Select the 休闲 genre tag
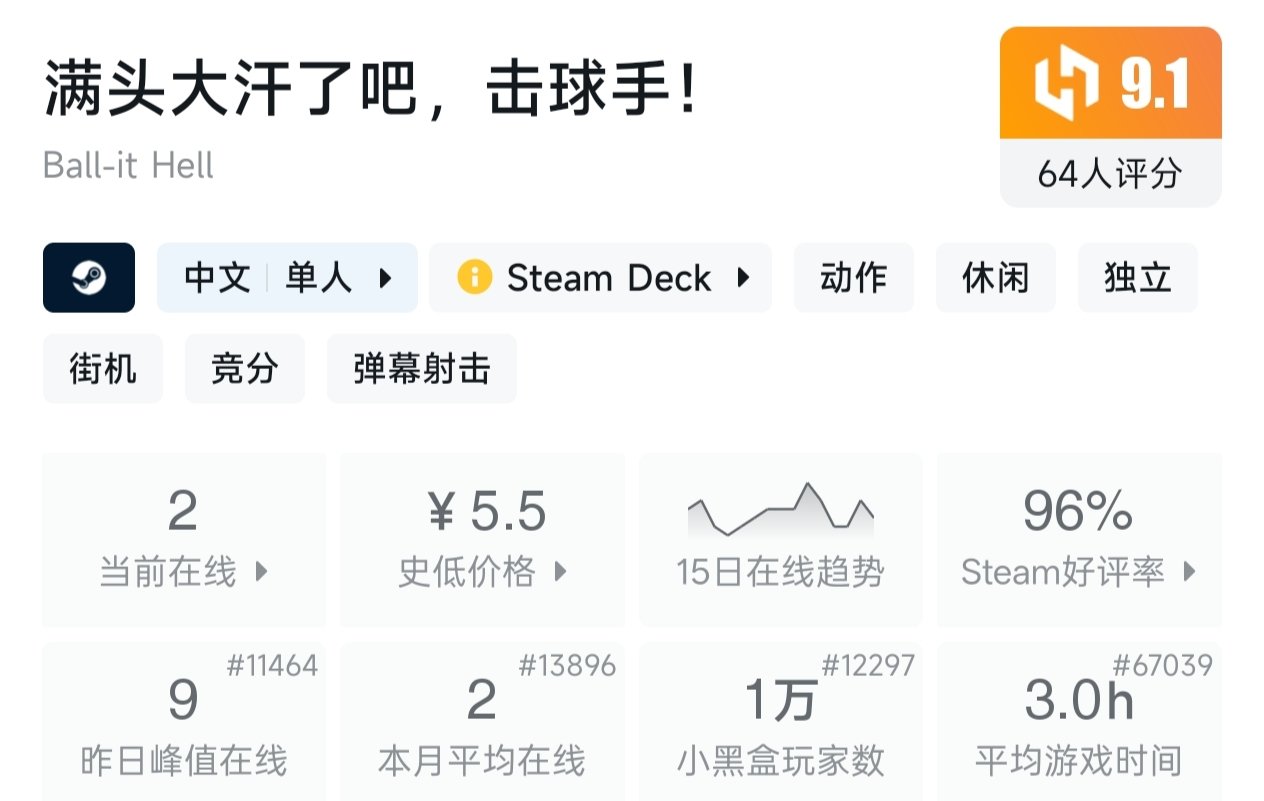1264x801 pixels. point(995,278)
